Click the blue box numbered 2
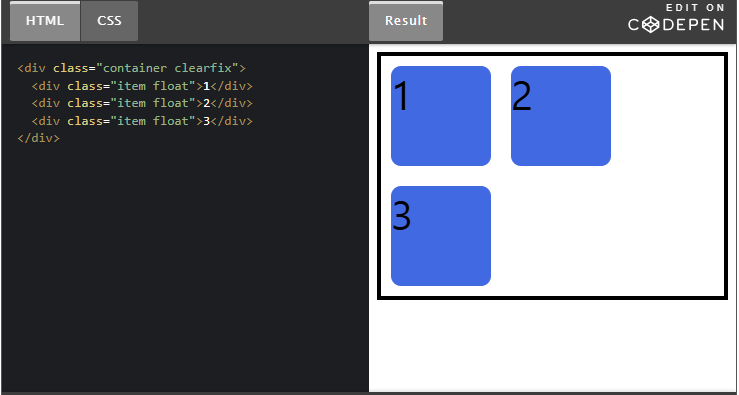The width and height of the screenshot is (739, 395). click(561, 116)
